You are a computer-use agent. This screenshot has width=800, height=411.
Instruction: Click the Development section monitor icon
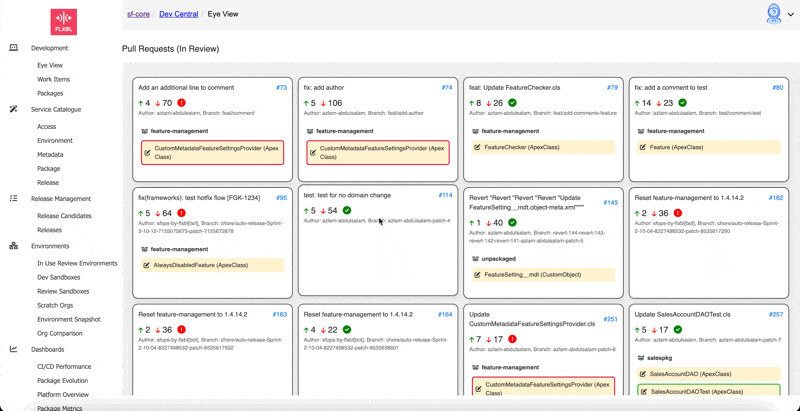pyautogui.click(x=13, y=48)
